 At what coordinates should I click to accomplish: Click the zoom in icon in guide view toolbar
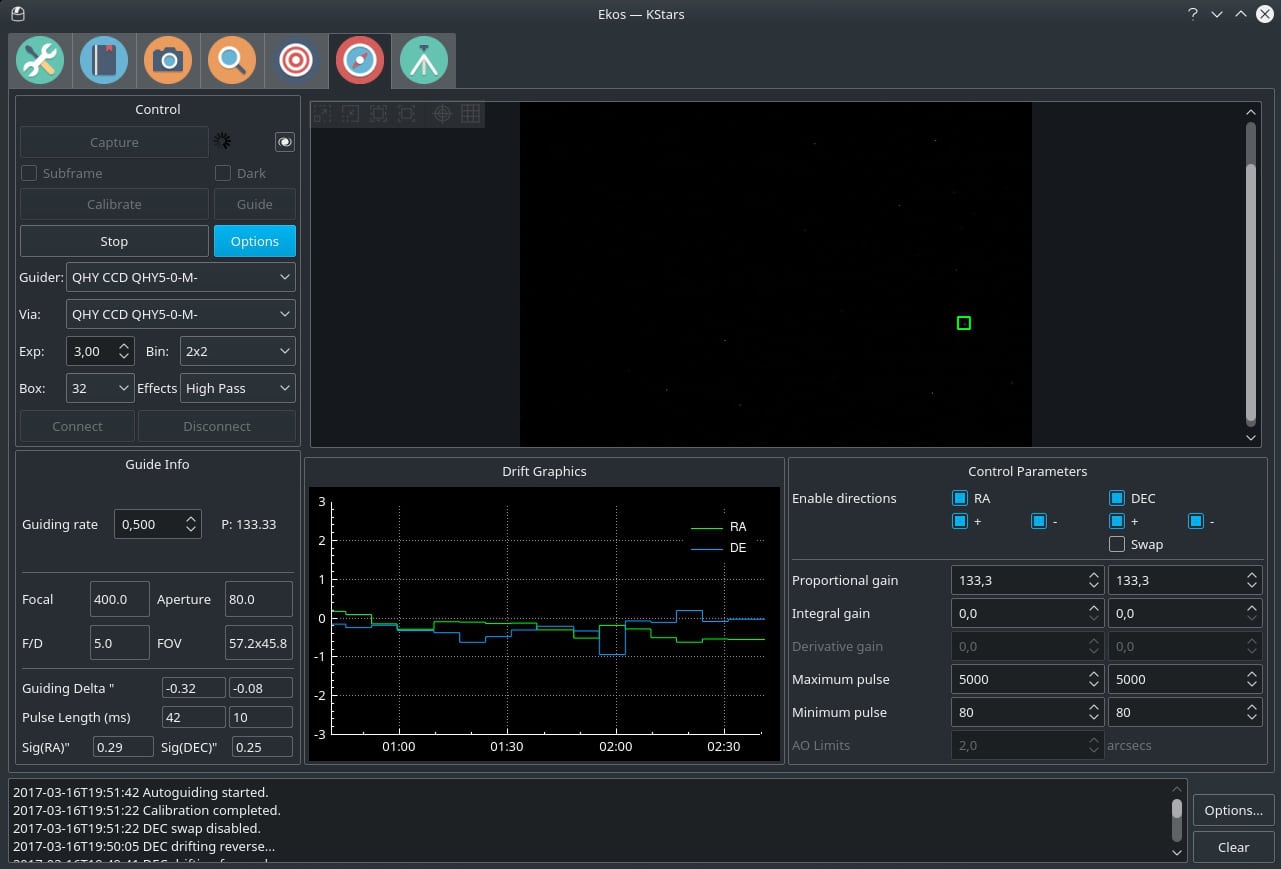point(322,114)
